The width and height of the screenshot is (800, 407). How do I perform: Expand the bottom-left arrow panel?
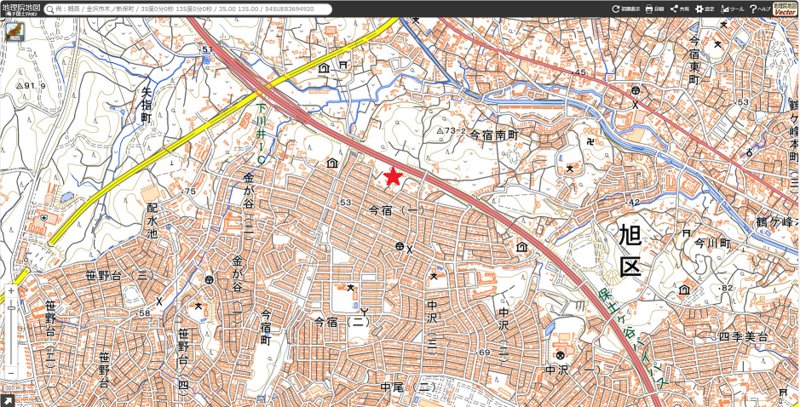click(8, 399)
